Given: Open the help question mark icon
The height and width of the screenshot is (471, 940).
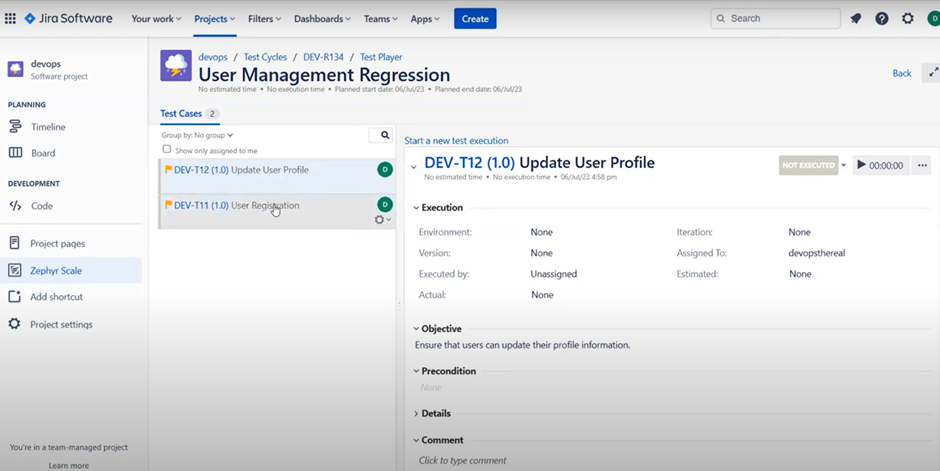Looking at the screenshot, I should pyautogui.click(x=881, y=18).
